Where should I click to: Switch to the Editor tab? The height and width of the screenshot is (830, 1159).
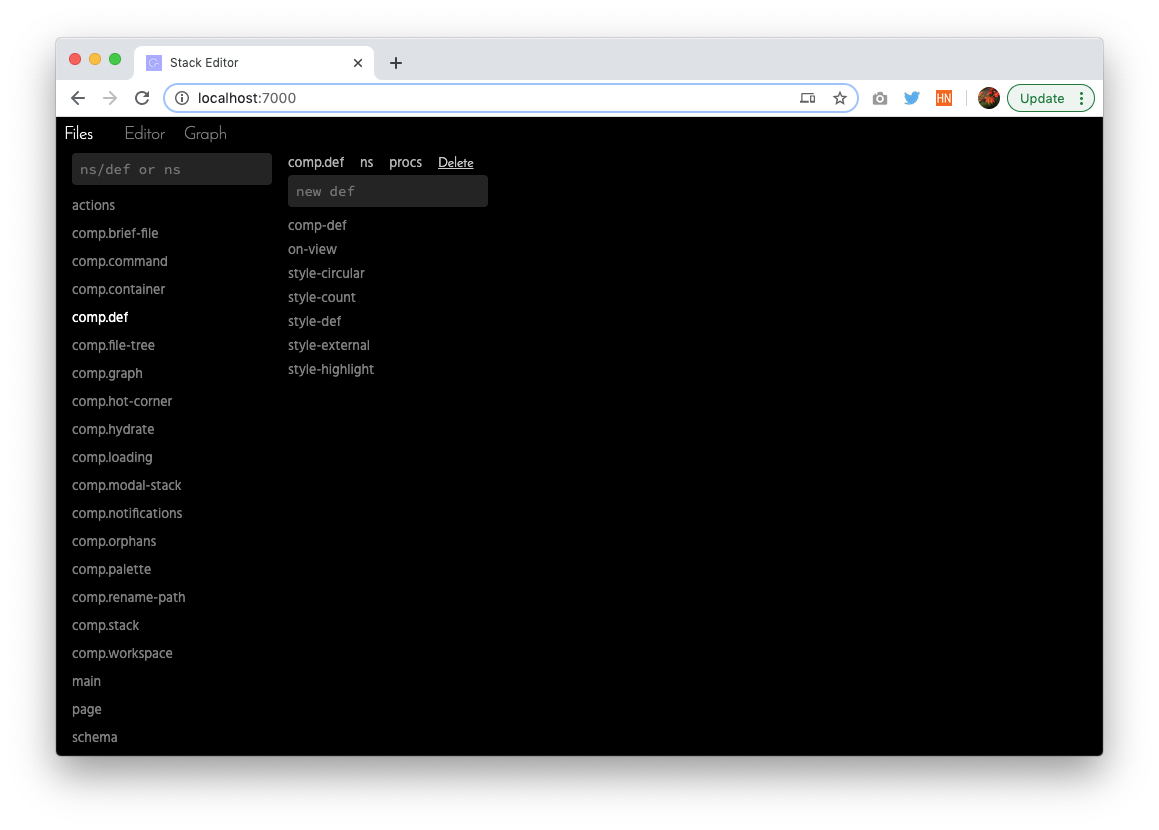point(144,134)
